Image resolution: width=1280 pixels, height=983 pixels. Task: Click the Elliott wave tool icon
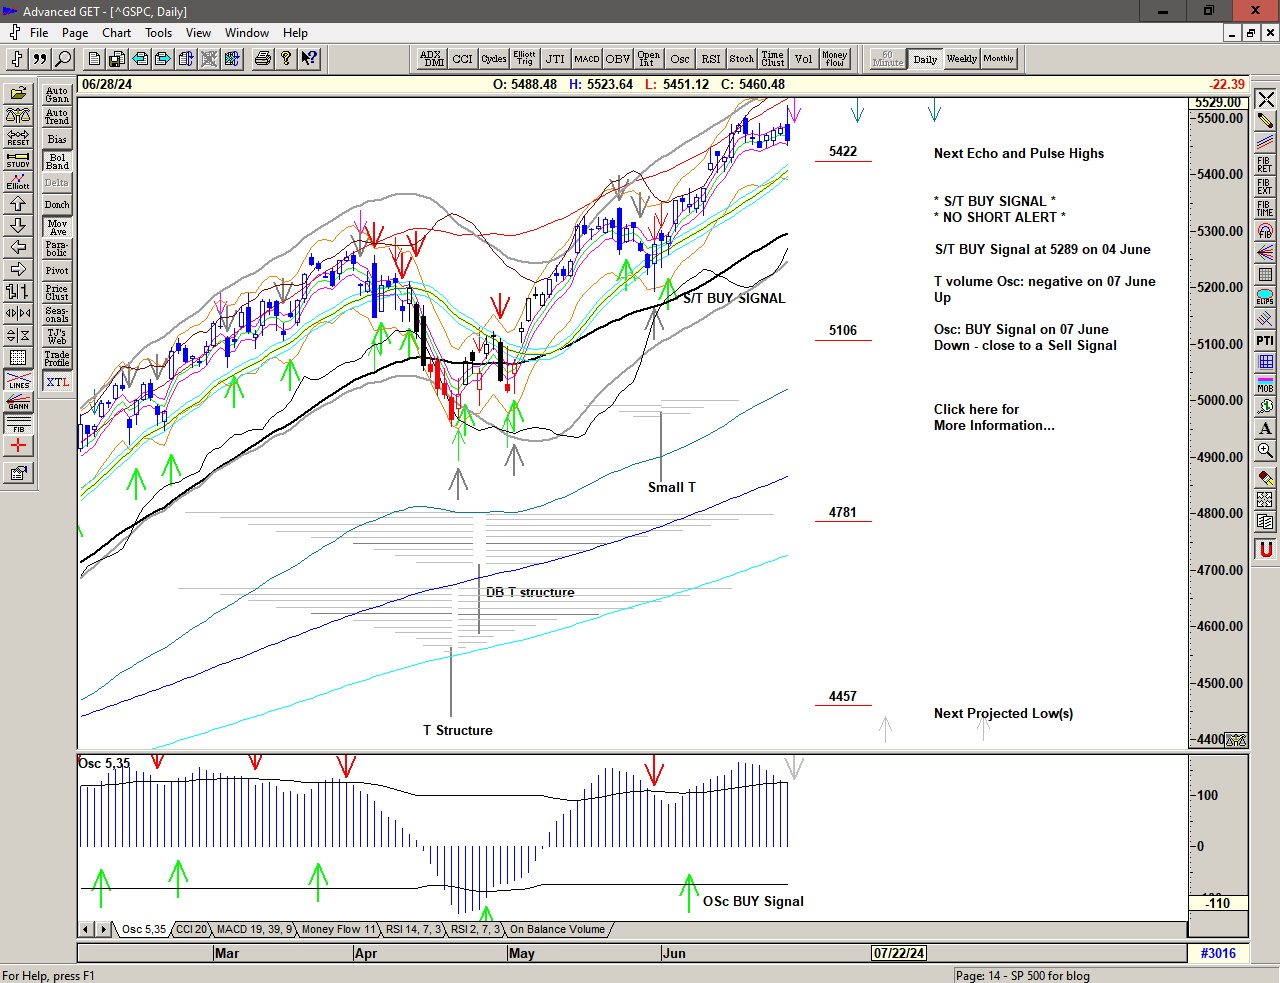[x=18, y=181]
